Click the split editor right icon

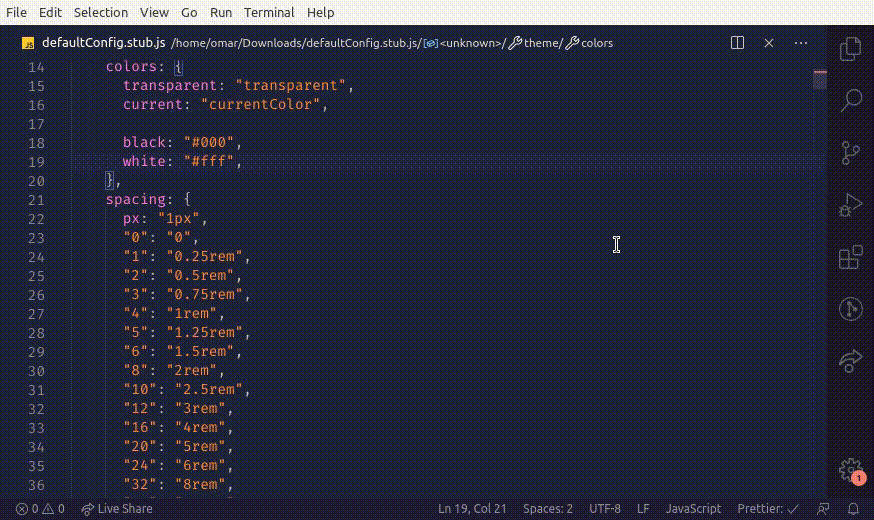click(737, 43)
